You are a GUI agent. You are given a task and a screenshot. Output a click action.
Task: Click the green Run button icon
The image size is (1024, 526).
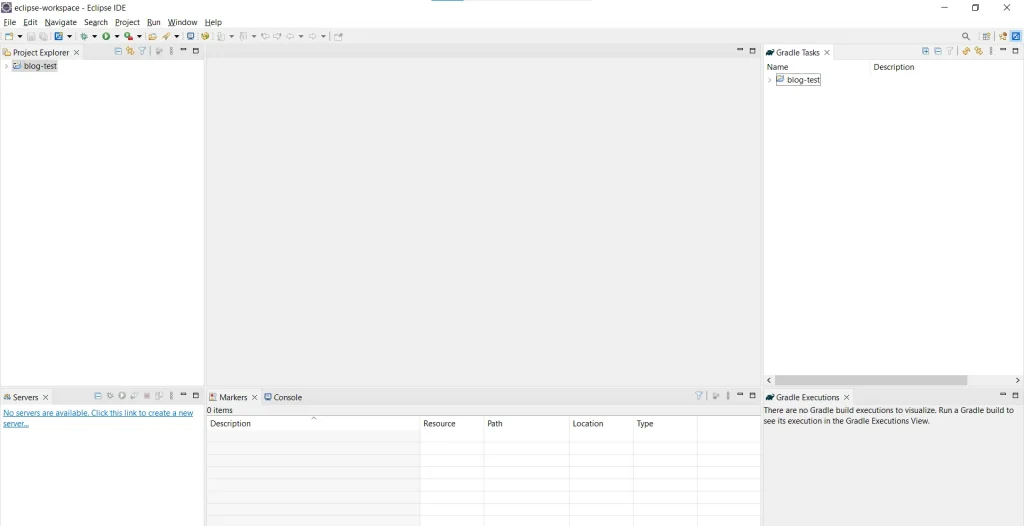coord(106,37)
